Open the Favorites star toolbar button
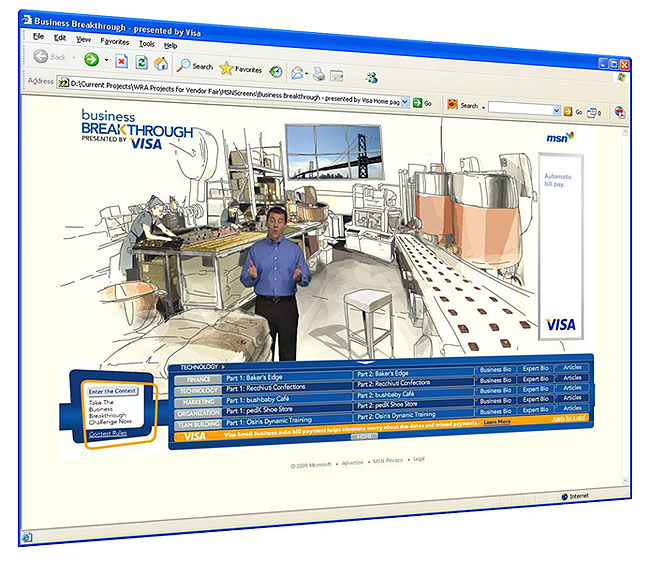 [x=241, y=69]
